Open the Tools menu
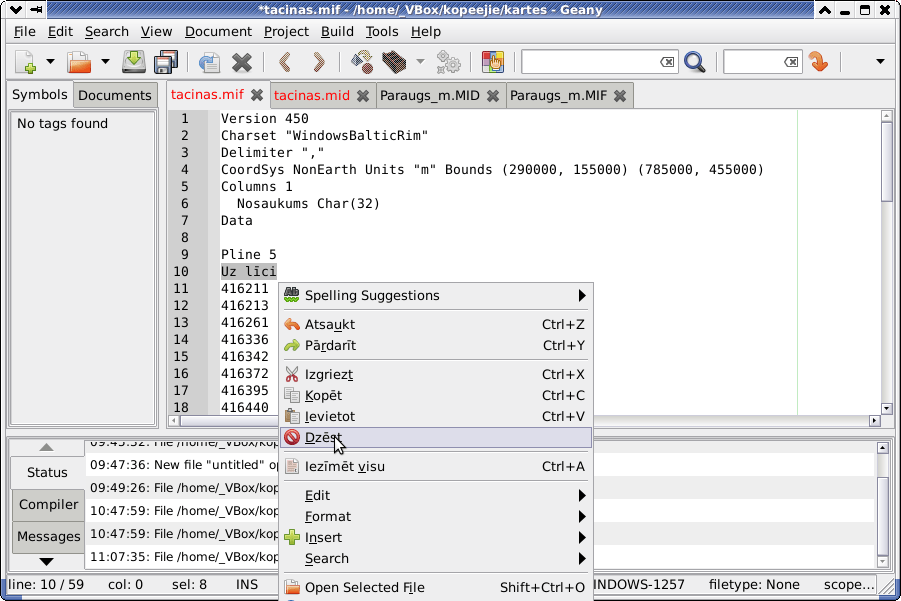Screen dimensions: 901x601 (382, 32)
